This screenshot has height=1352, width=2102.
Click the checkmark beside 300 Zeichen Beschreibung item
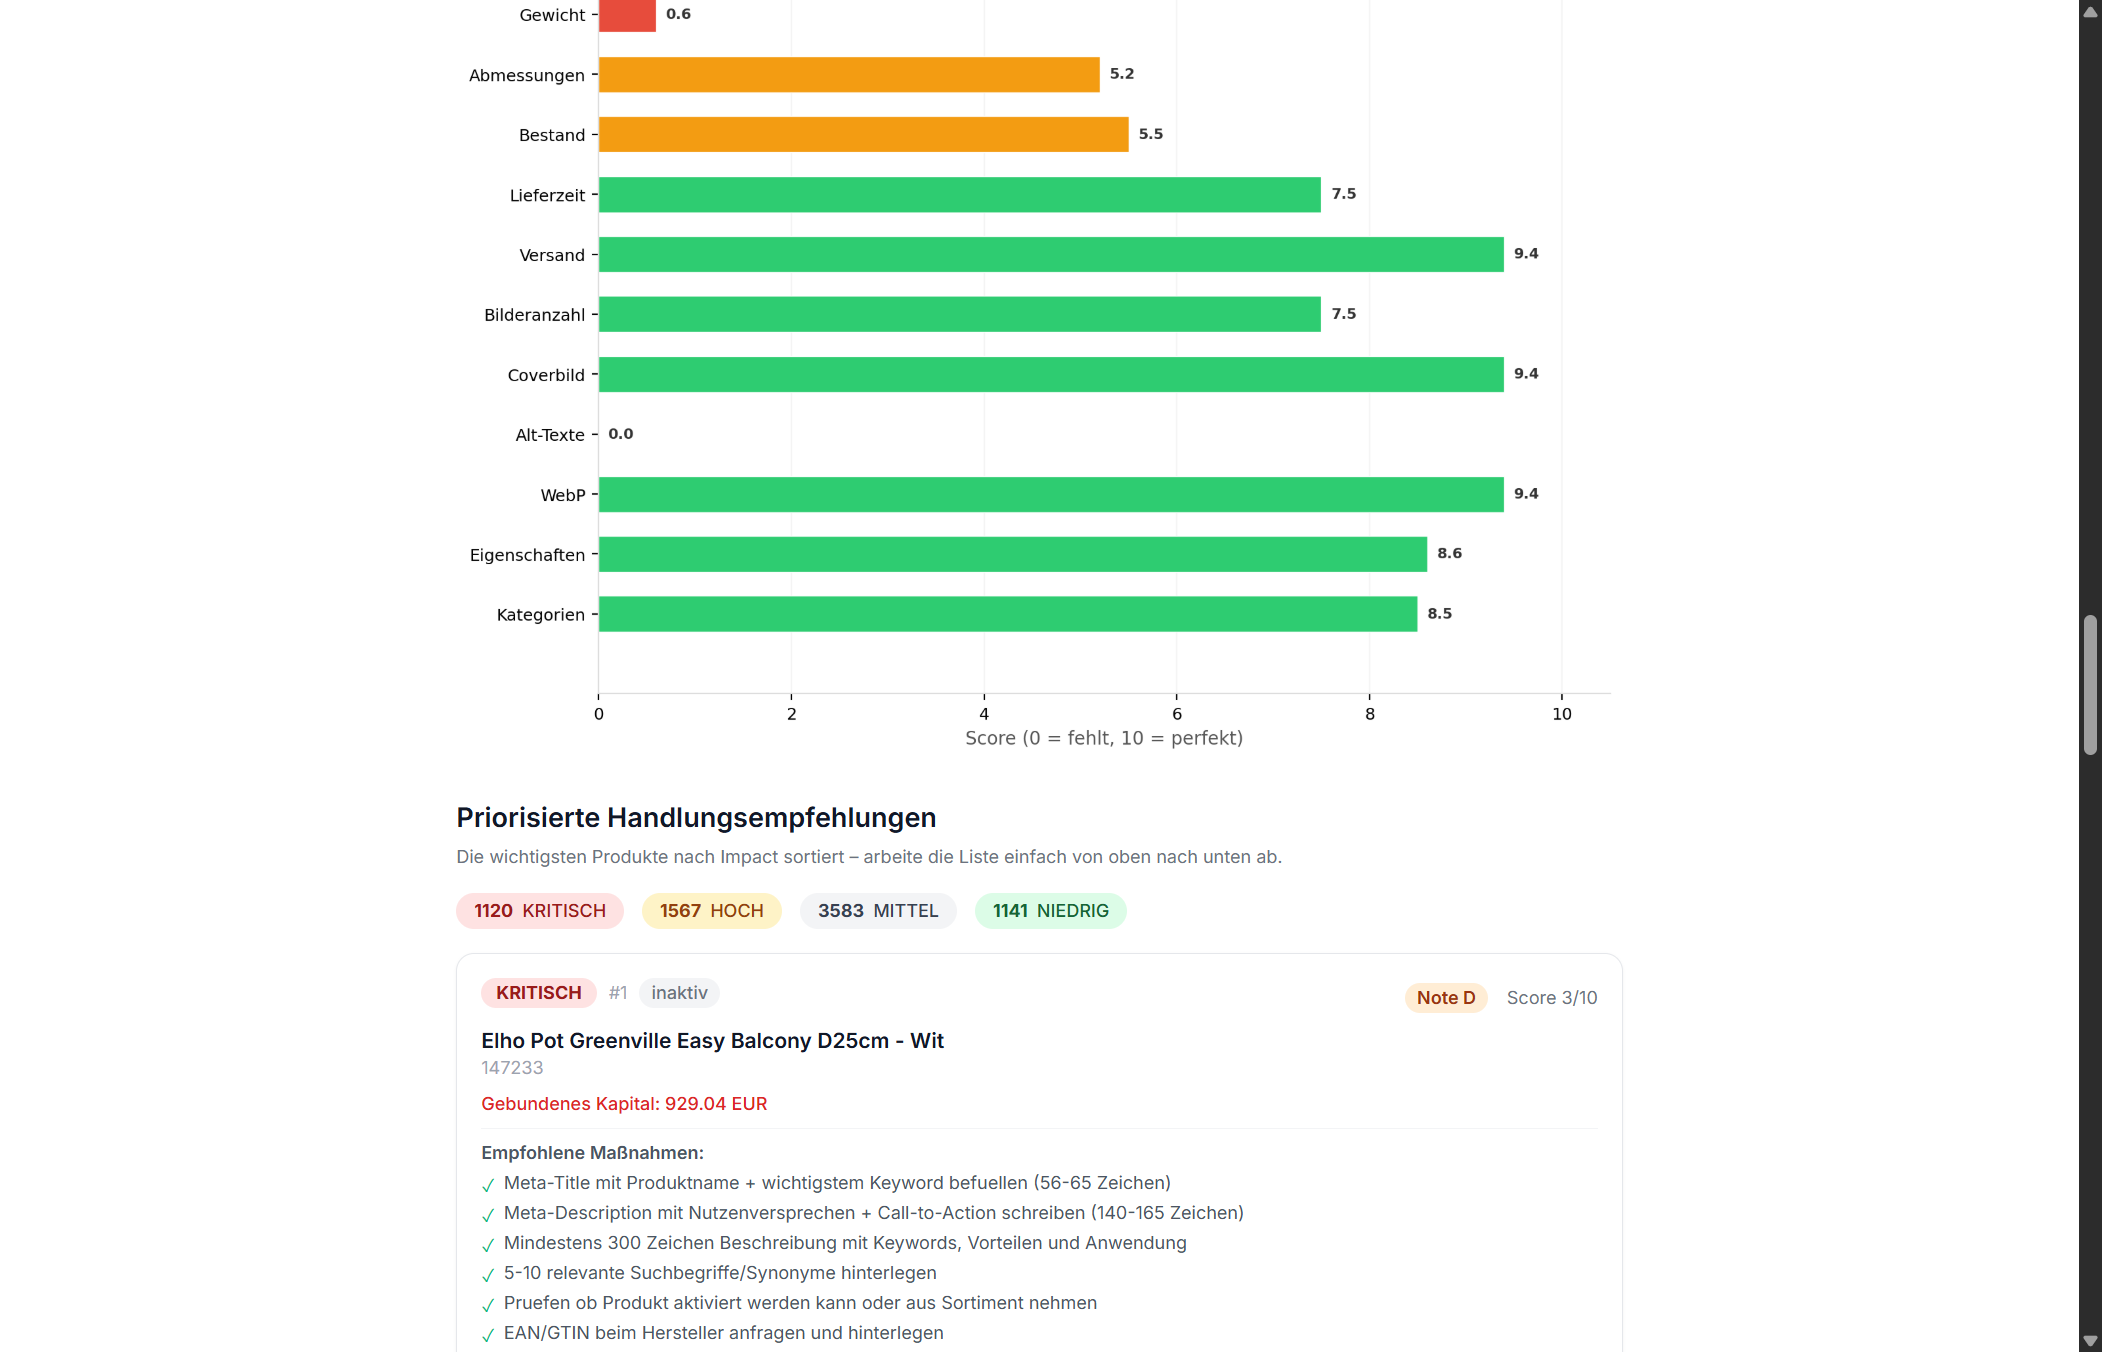point(489,1244)
